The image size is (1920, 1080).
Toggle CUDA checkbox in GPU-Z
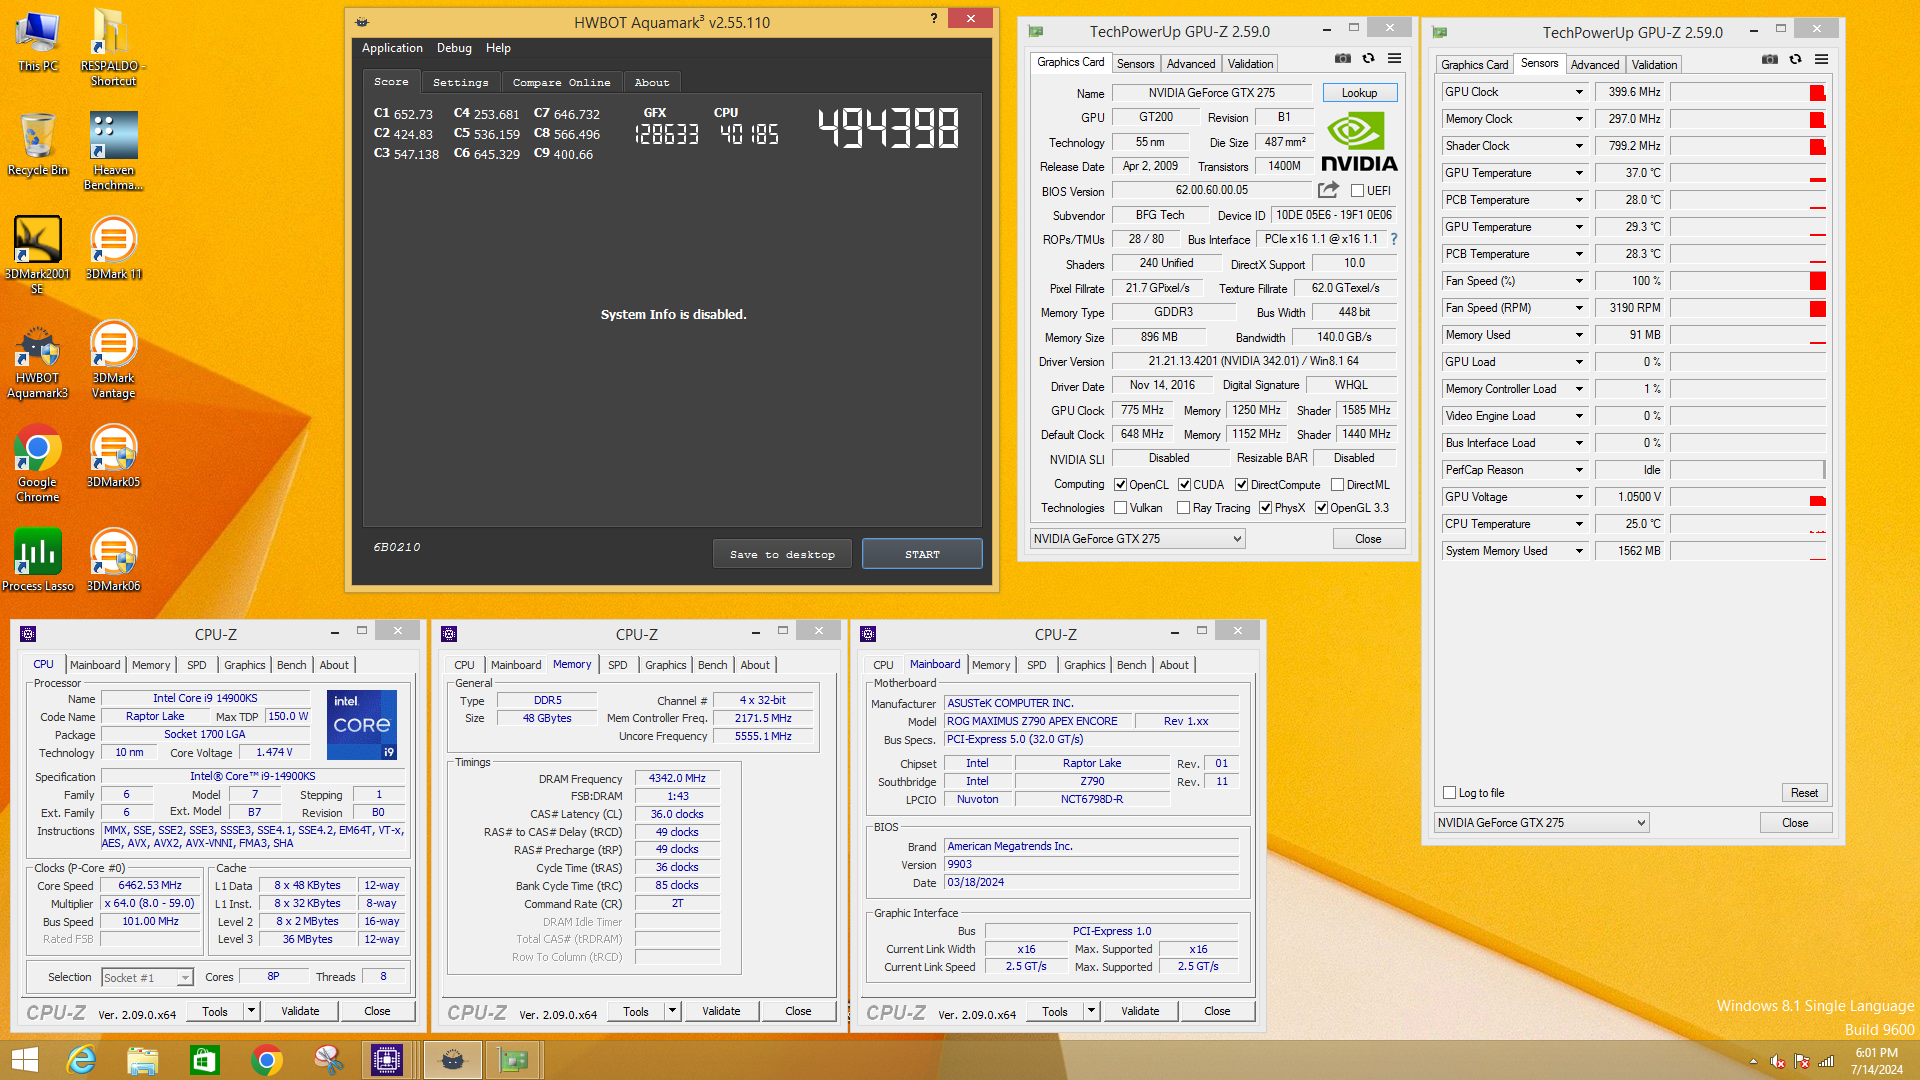[x=1184, y=485]
